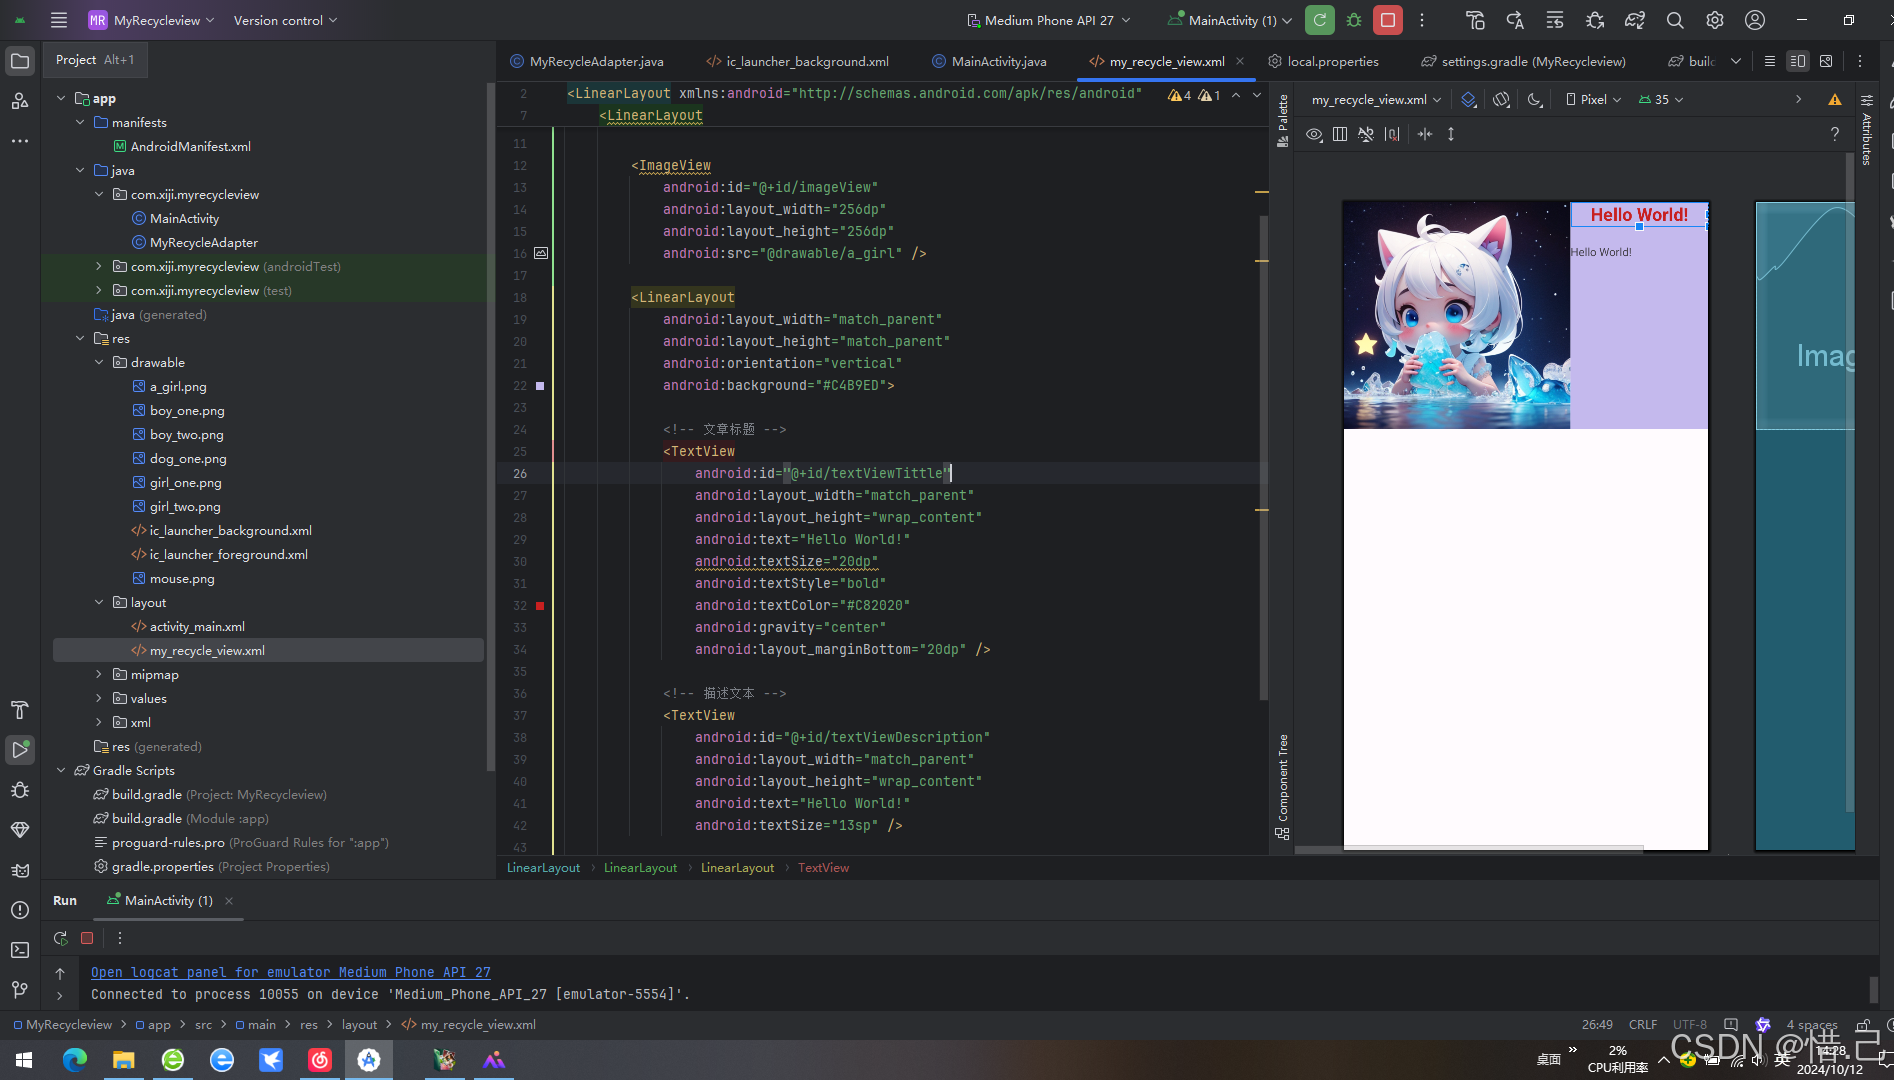Image resolution: width=1894 pixels, height=1080 pixels.
Task: Toggle the Attributes side panel
Action: [1866, 130]
